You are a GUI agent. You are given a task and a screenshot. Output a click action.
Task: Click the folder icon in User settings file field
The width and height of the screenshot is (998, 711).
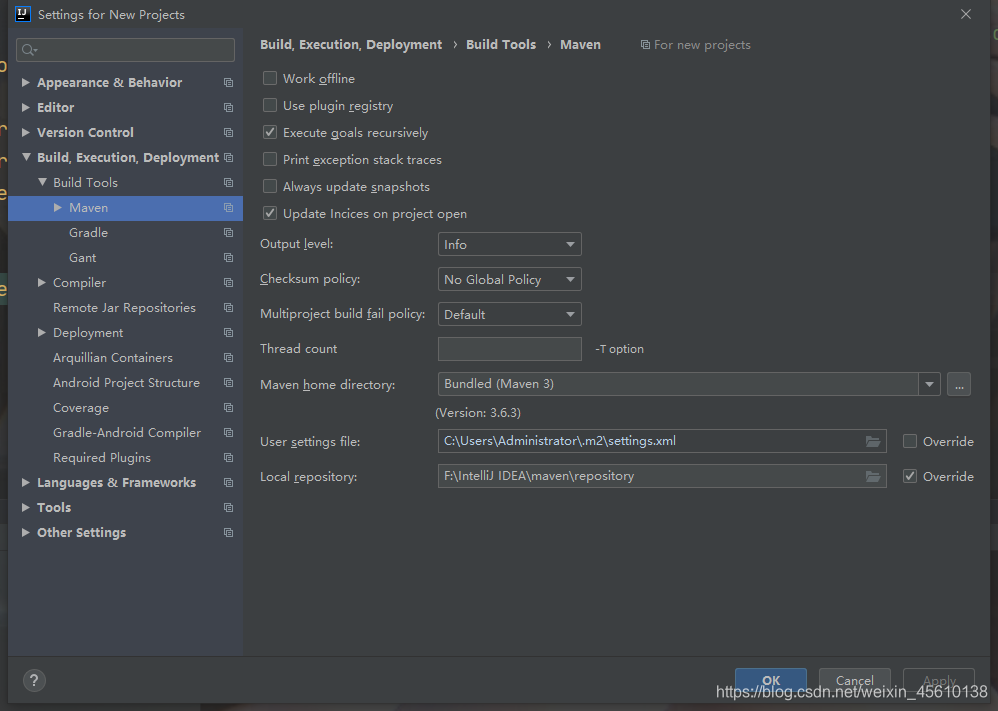pyautogui.click(x=873, y=441)
